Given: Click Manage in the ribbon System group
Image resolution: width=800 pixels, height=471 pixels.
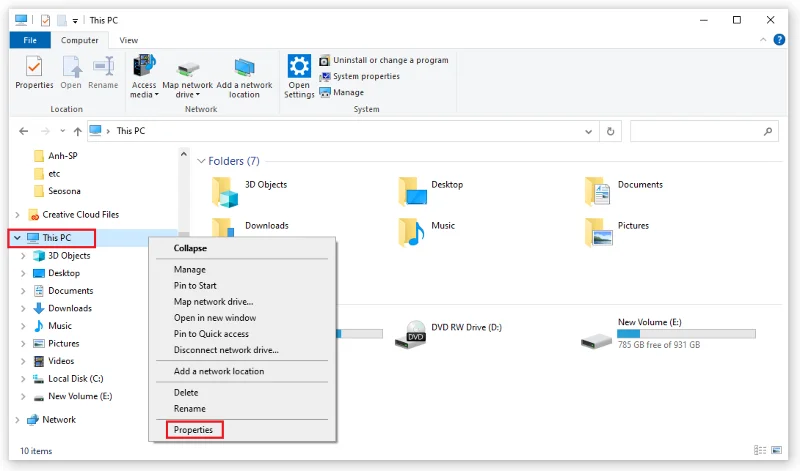Looking at the screenshot, I should coord(341,92).
